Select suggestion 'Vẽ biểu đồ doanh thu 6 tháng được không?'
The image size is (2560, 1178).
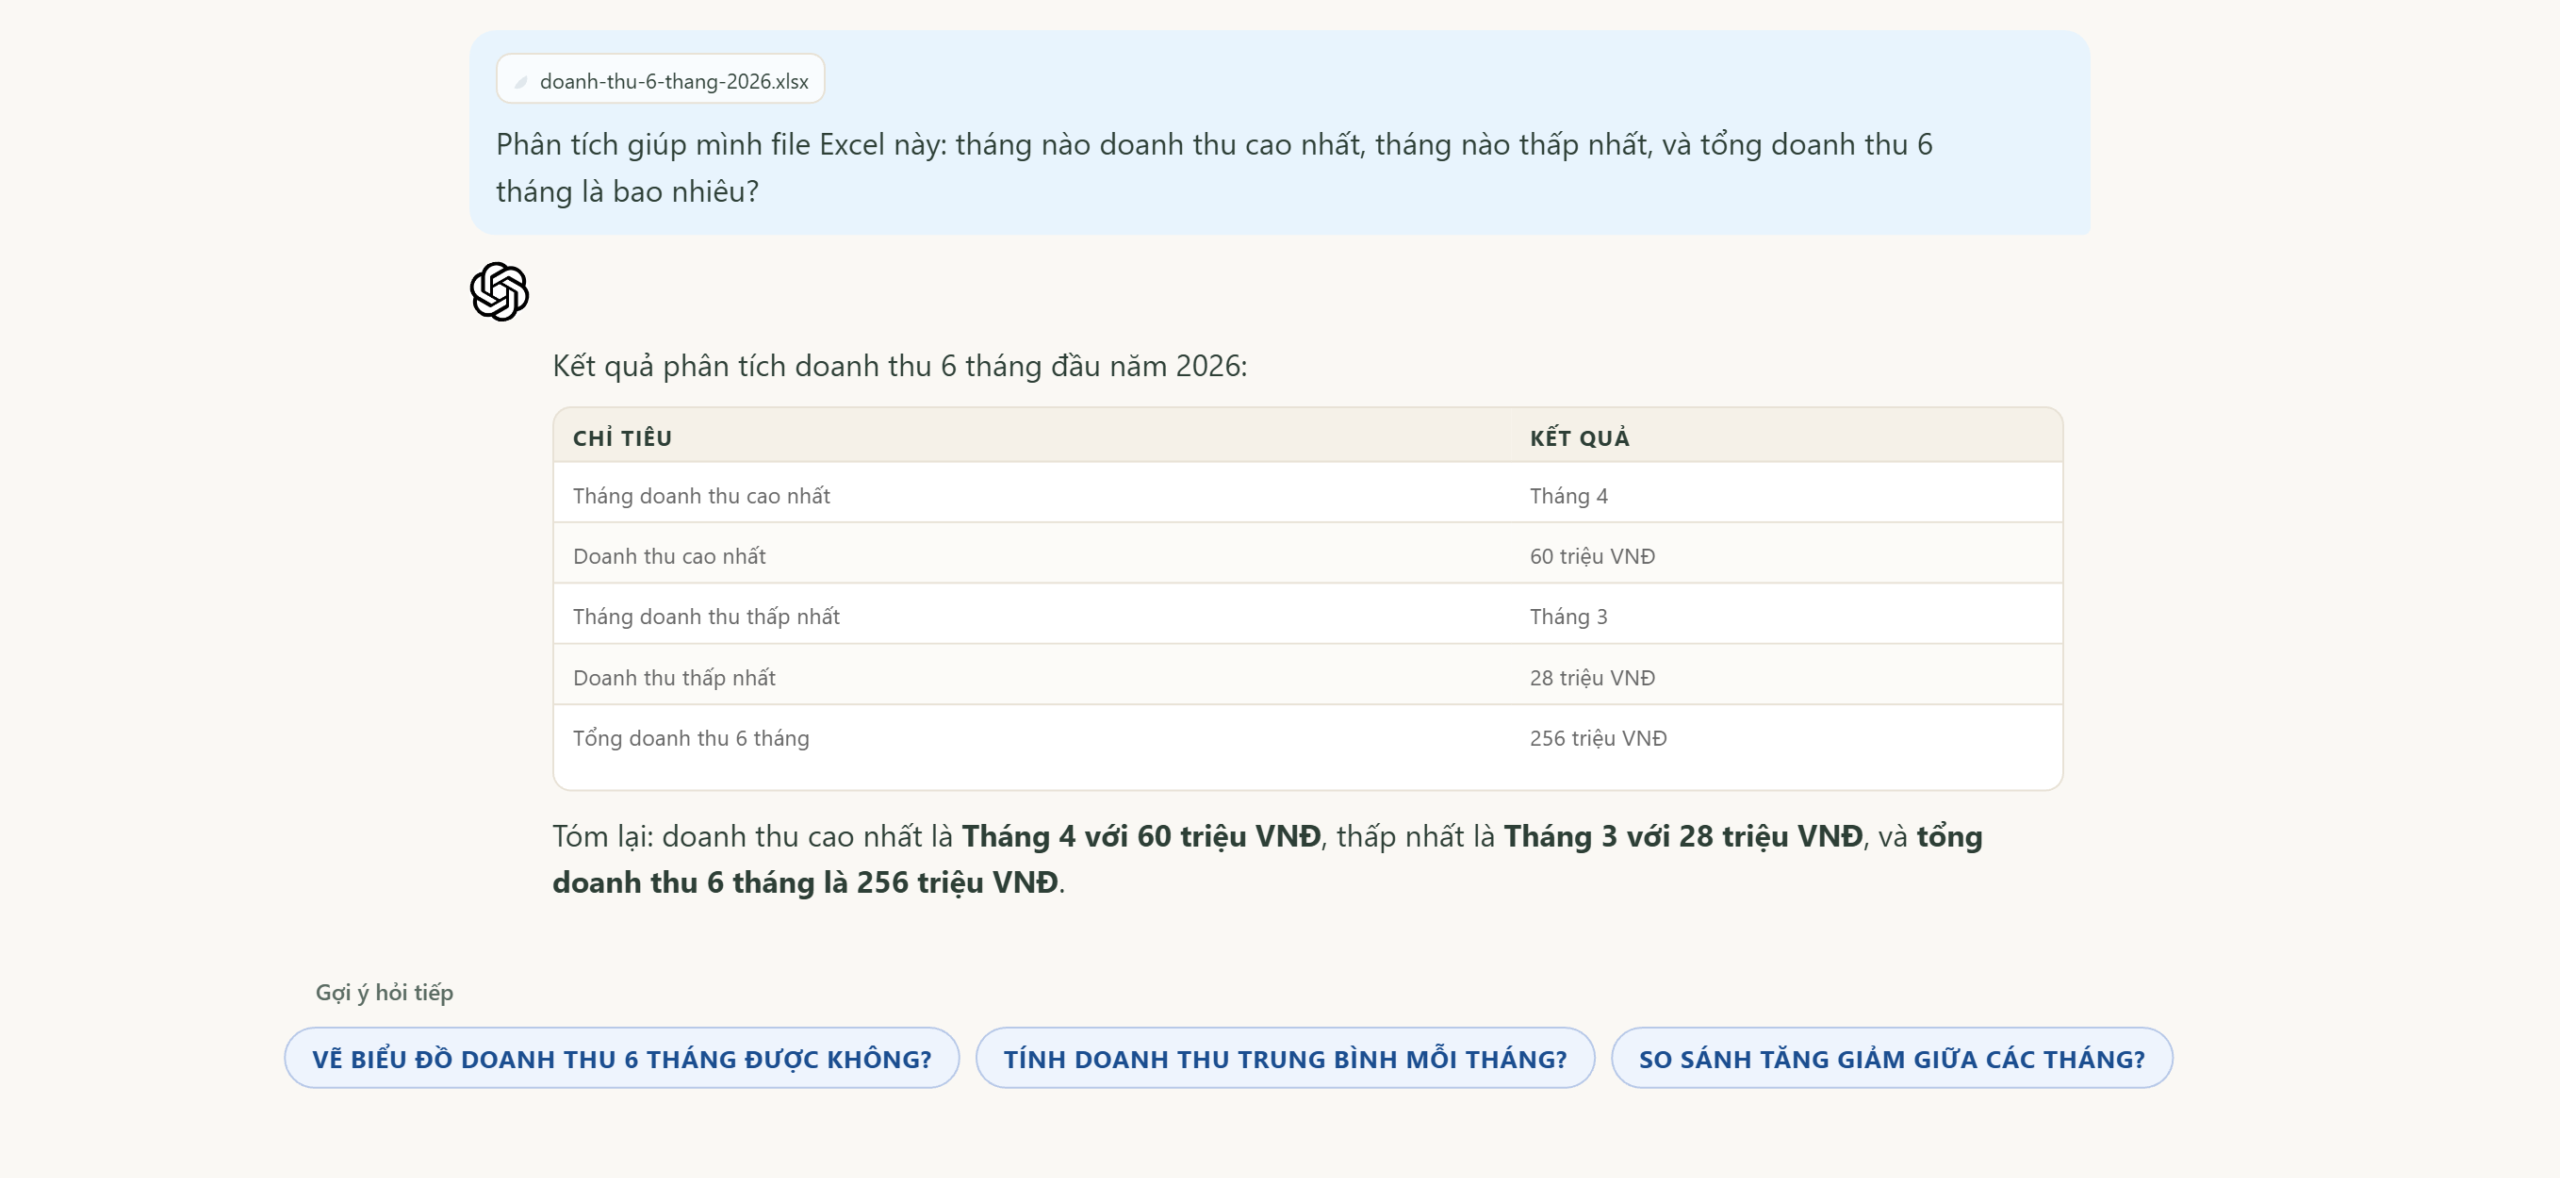621,1058
